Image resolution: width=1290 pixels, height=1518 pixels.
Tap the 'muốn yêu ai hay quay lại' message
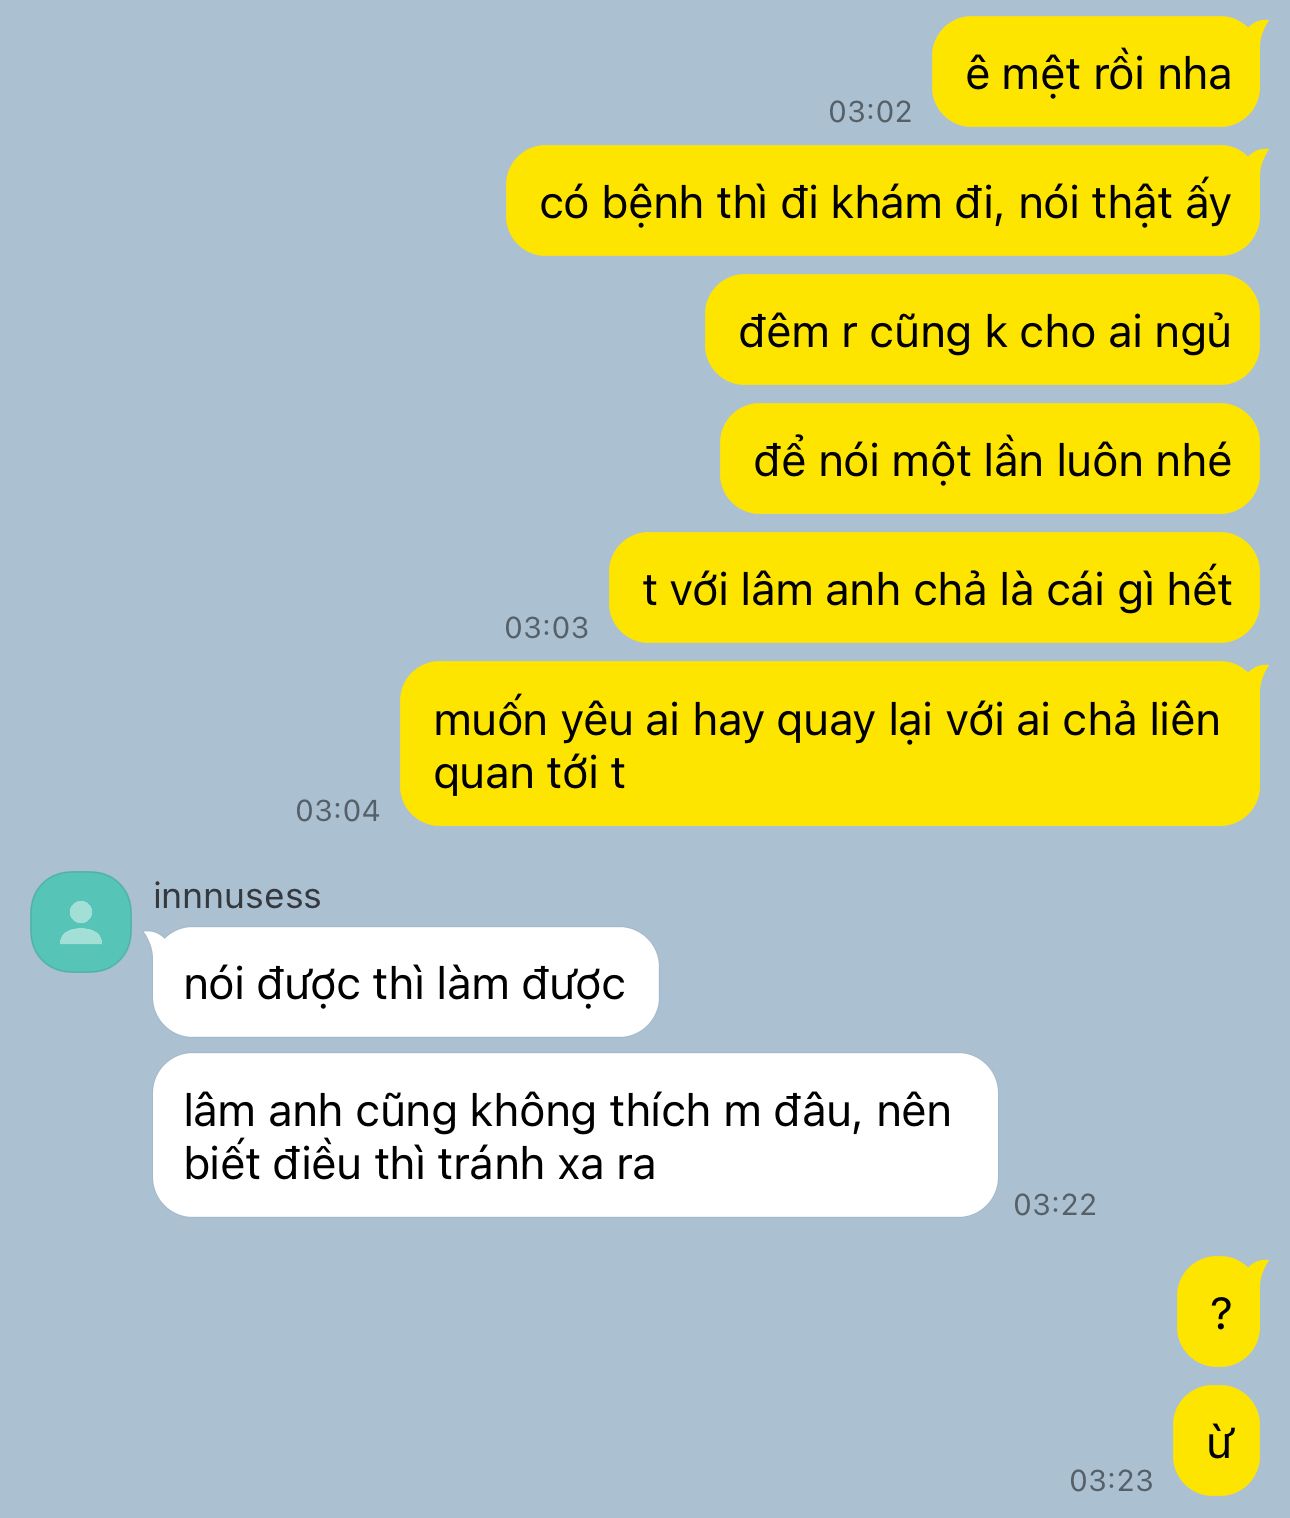[830, 744]
